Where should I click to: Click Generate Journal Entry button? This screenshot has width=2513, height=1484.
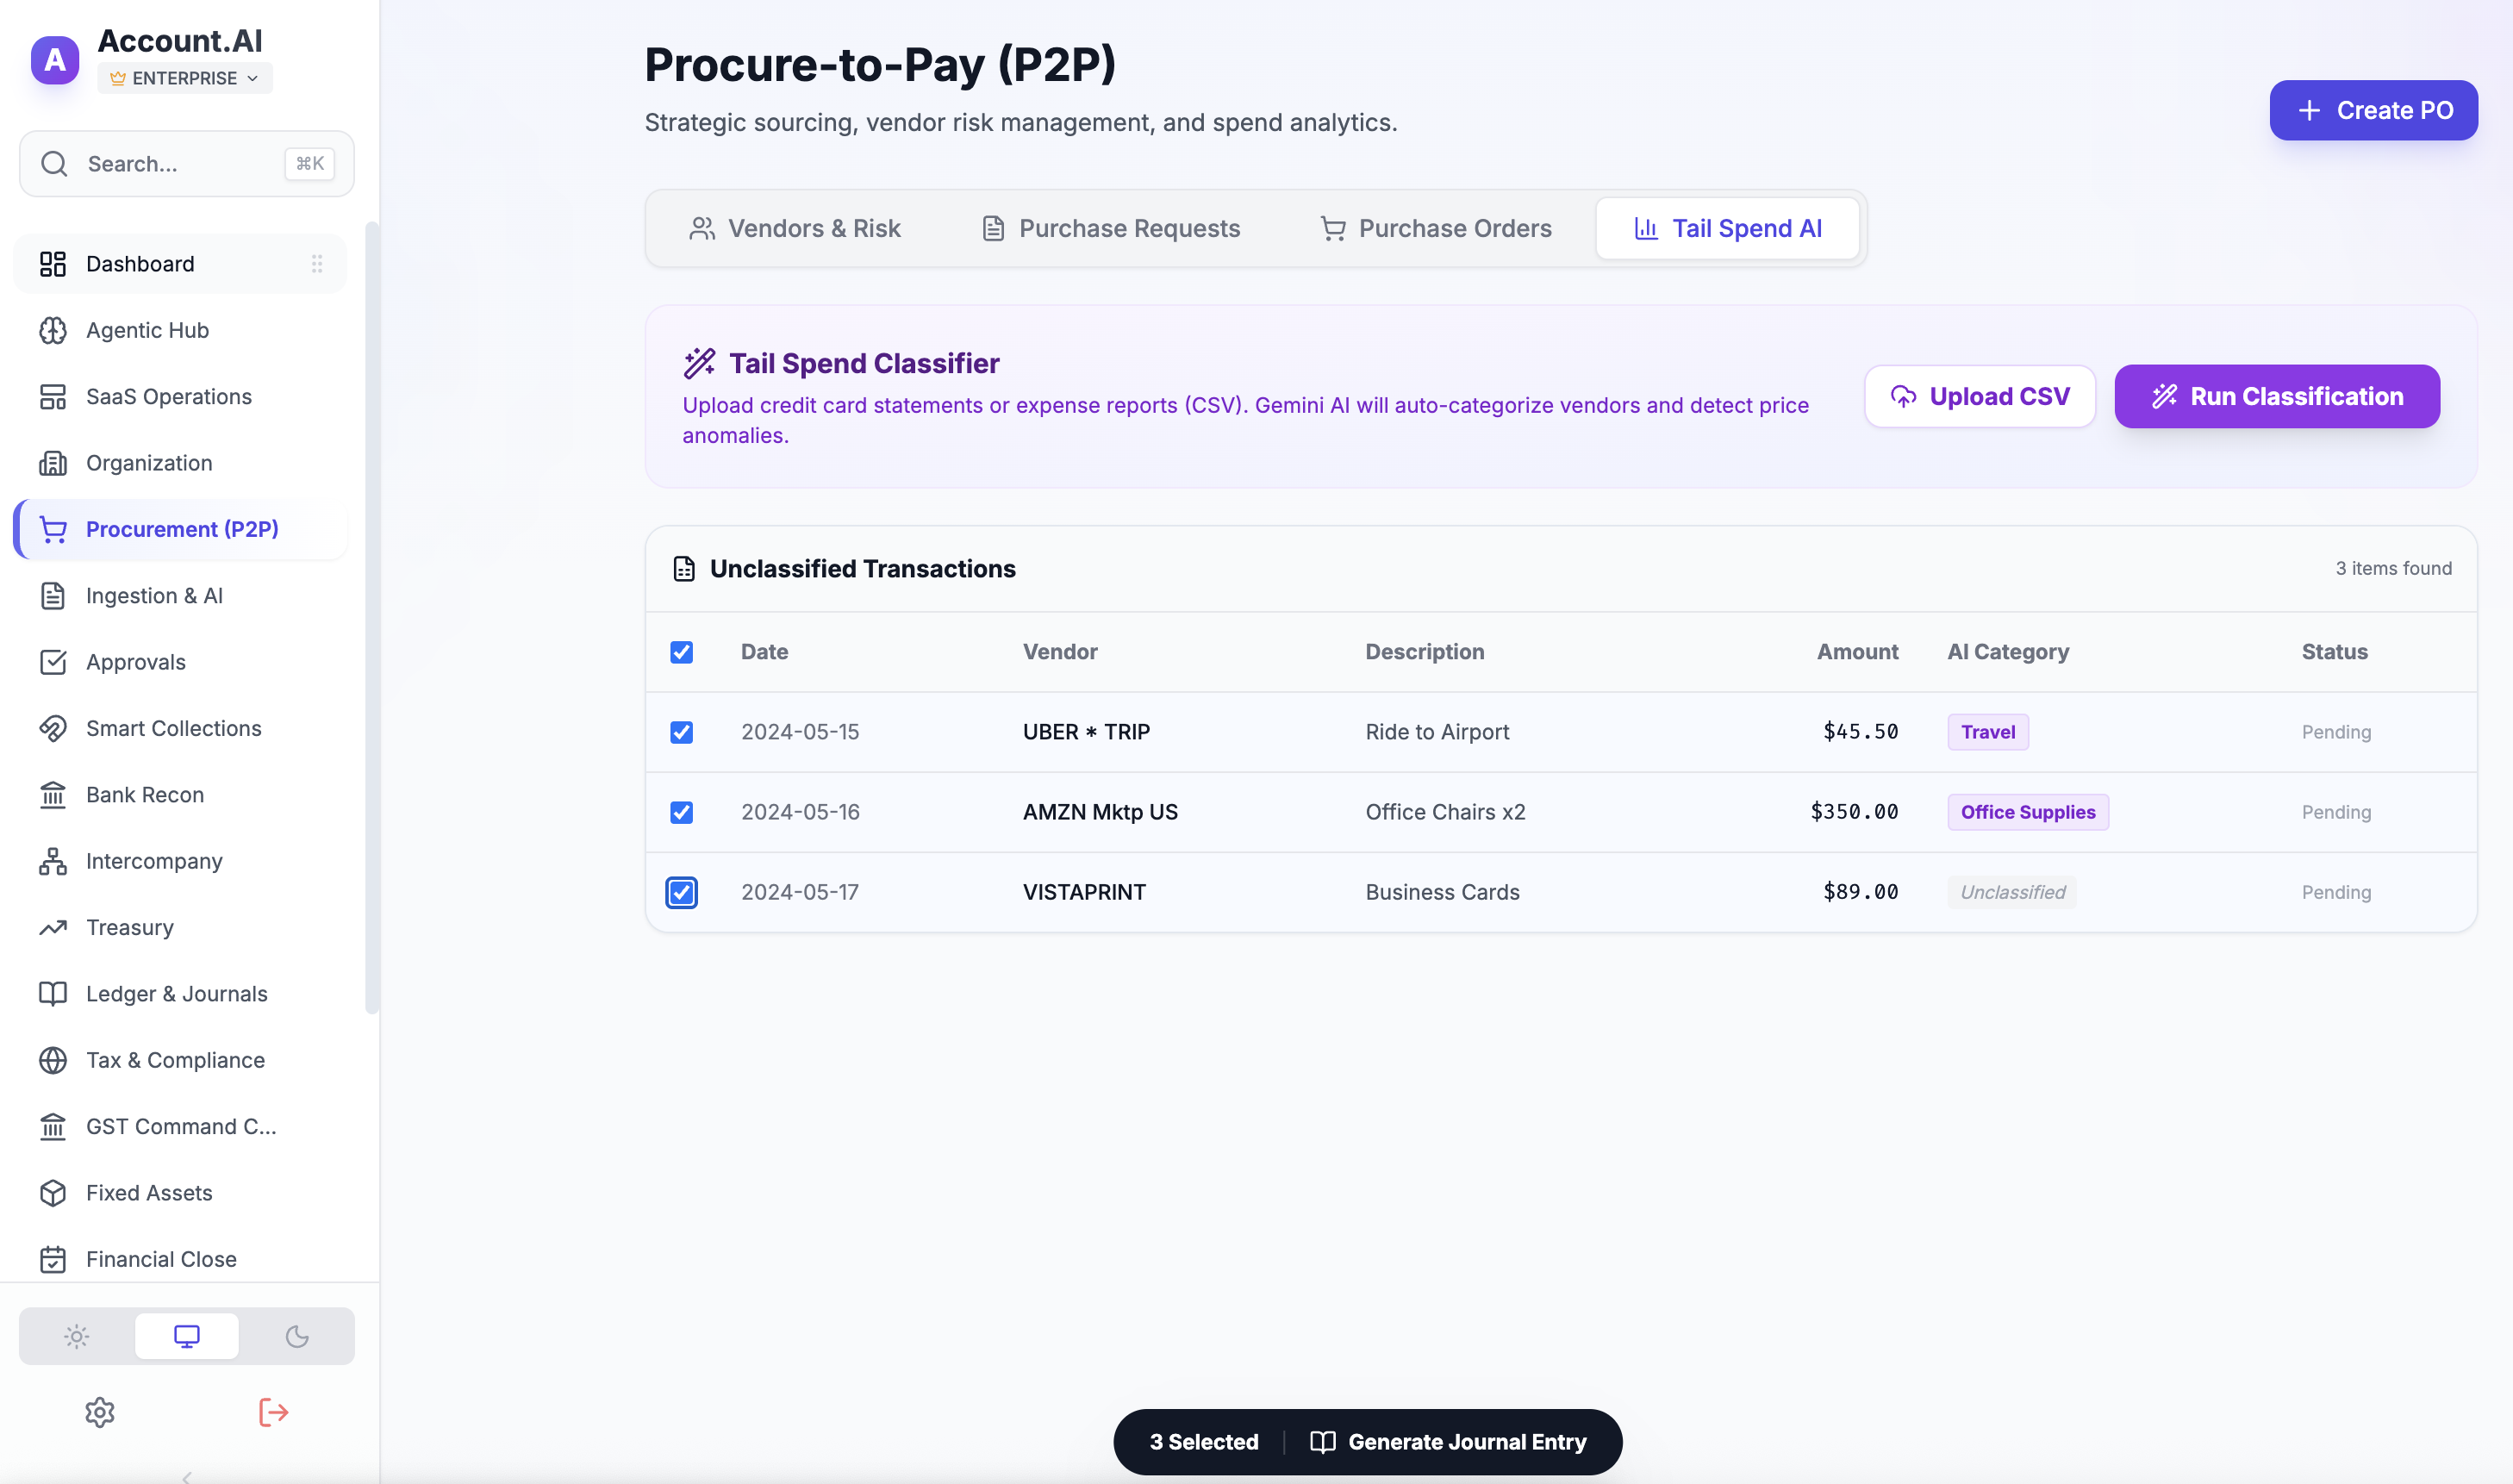[x=1448, y=1442]
